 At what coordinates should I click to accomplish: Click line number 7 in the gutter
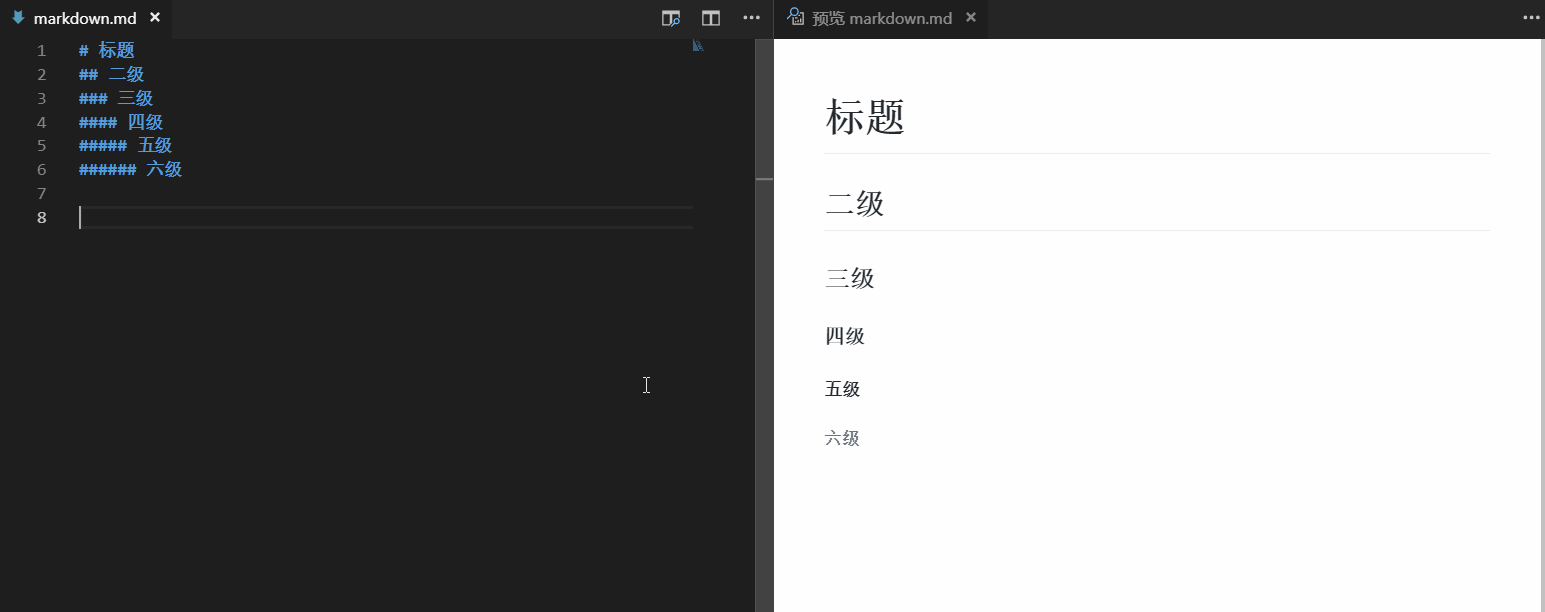pyautogui.click(x=41, y=194)
